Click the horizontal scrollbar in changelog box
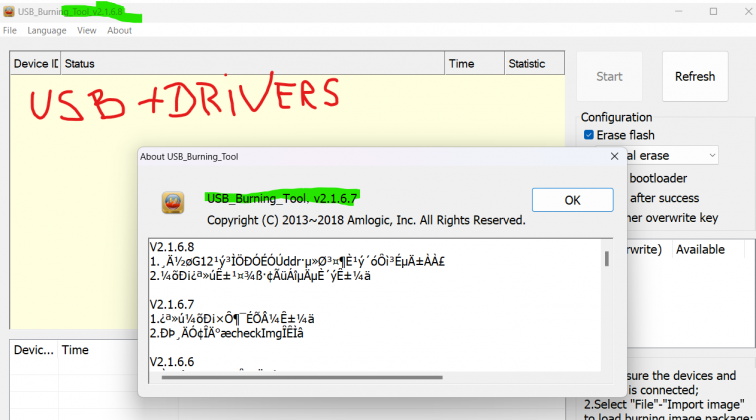 tap(302, 377)
